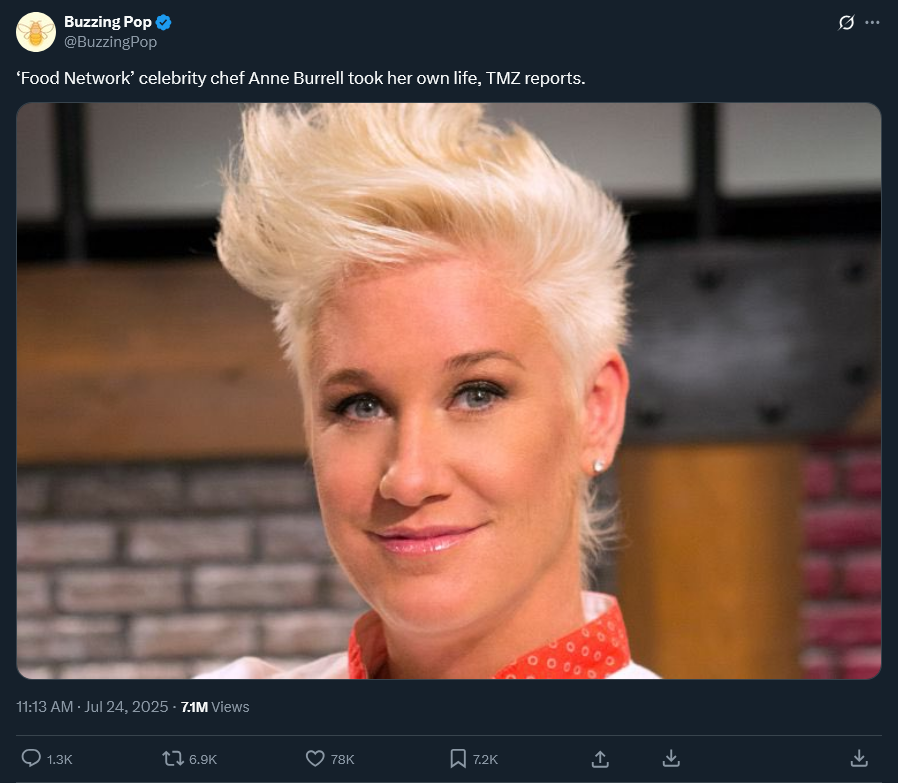
Task: Open the @BuzzingPop handle link
Action: (x=111, y=42)
